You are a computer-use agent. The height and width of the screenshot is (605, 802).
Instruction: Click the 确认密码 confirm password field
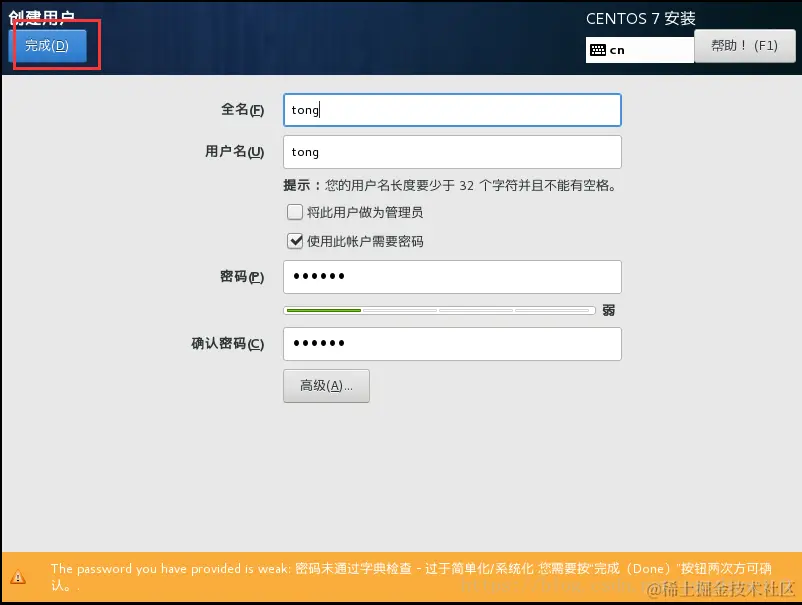click(452, 343)
